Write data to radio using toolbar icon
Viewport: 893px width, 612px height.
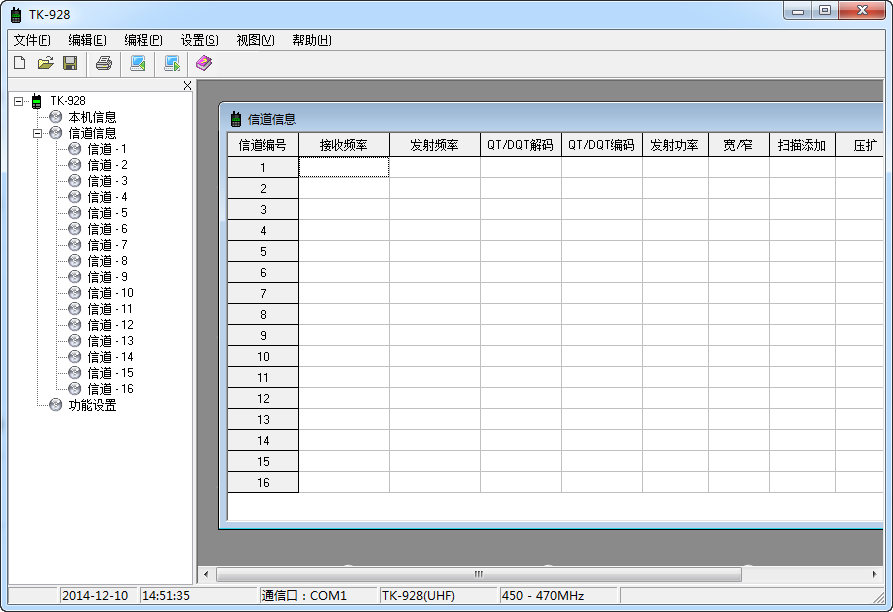(x=171, y=63)
